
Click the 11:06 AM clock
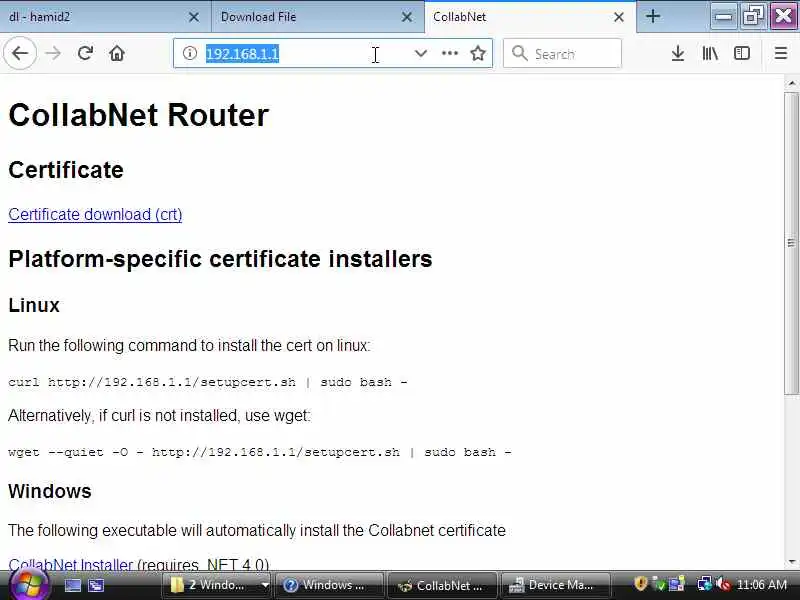click(x=762, y=584)
